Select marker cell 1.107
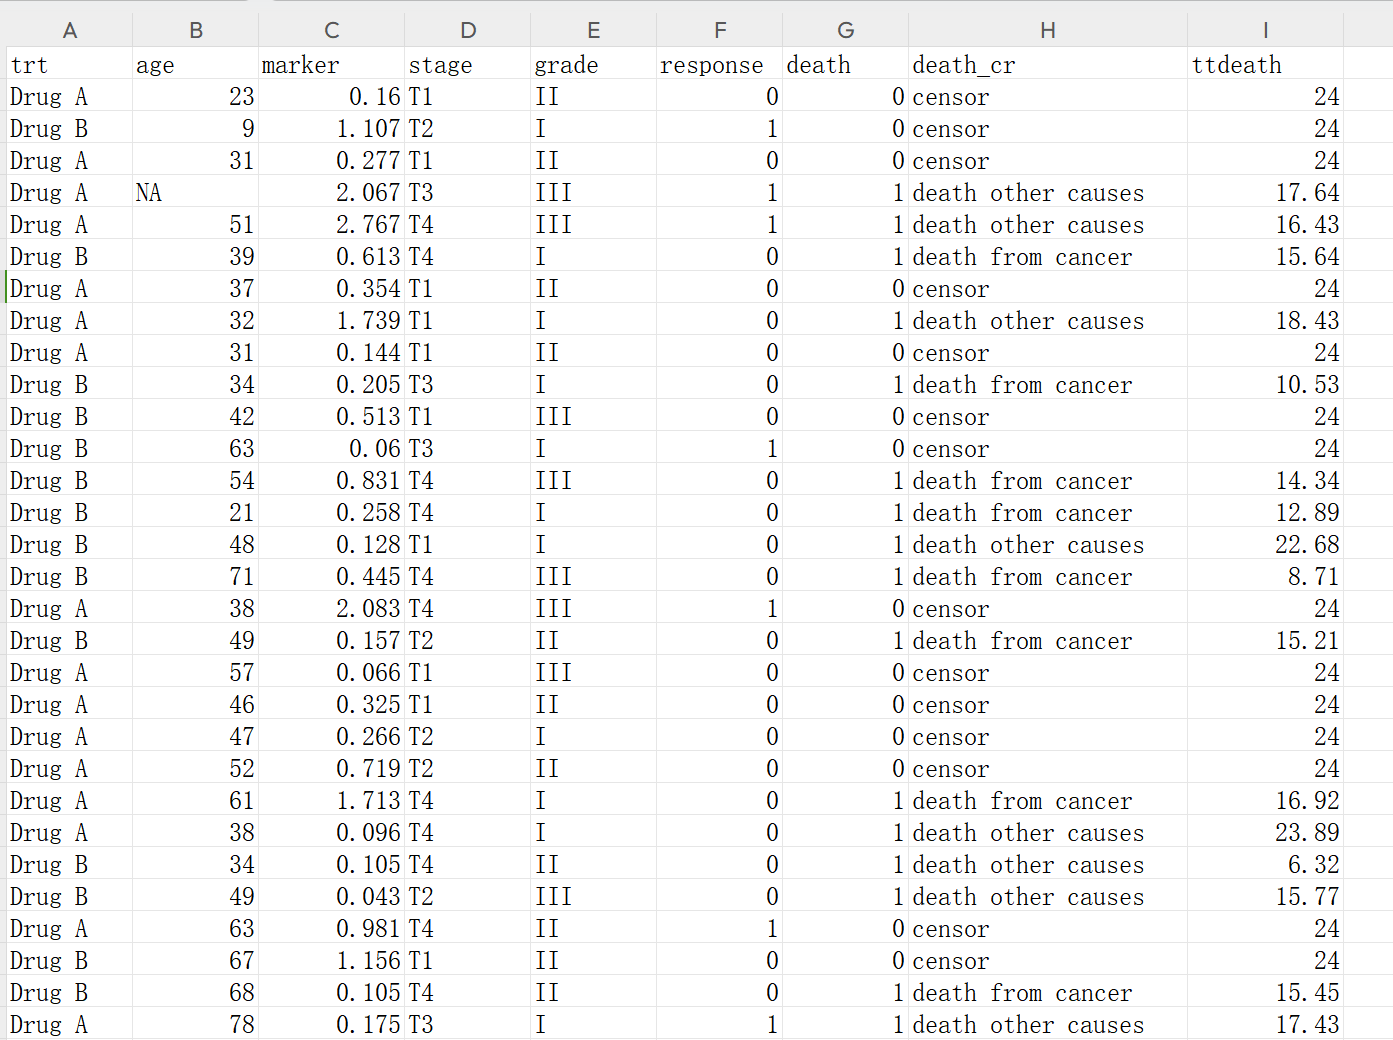This screenshot has width=1393, height=1040. [x=331, y=128]
